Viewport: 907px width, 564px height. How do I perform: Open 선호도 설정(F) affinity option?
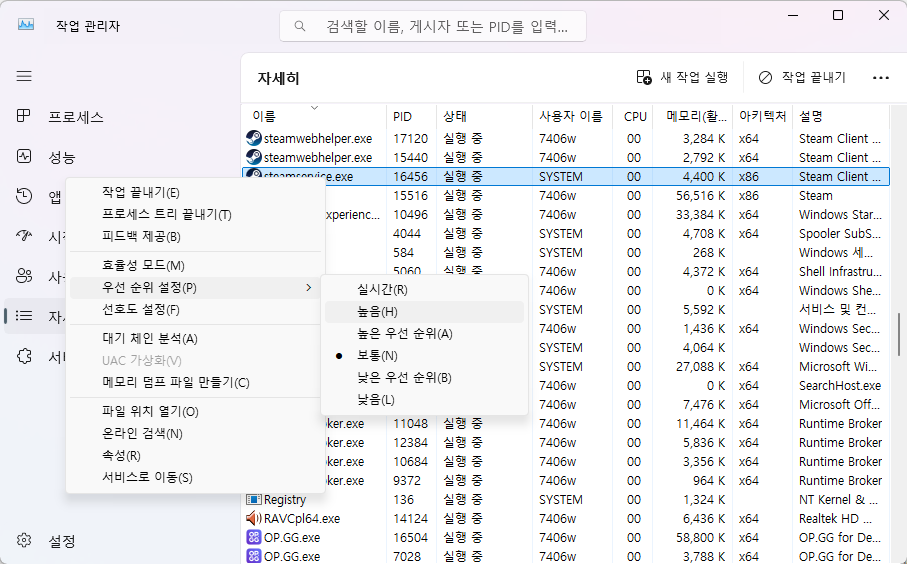point(196,309)
